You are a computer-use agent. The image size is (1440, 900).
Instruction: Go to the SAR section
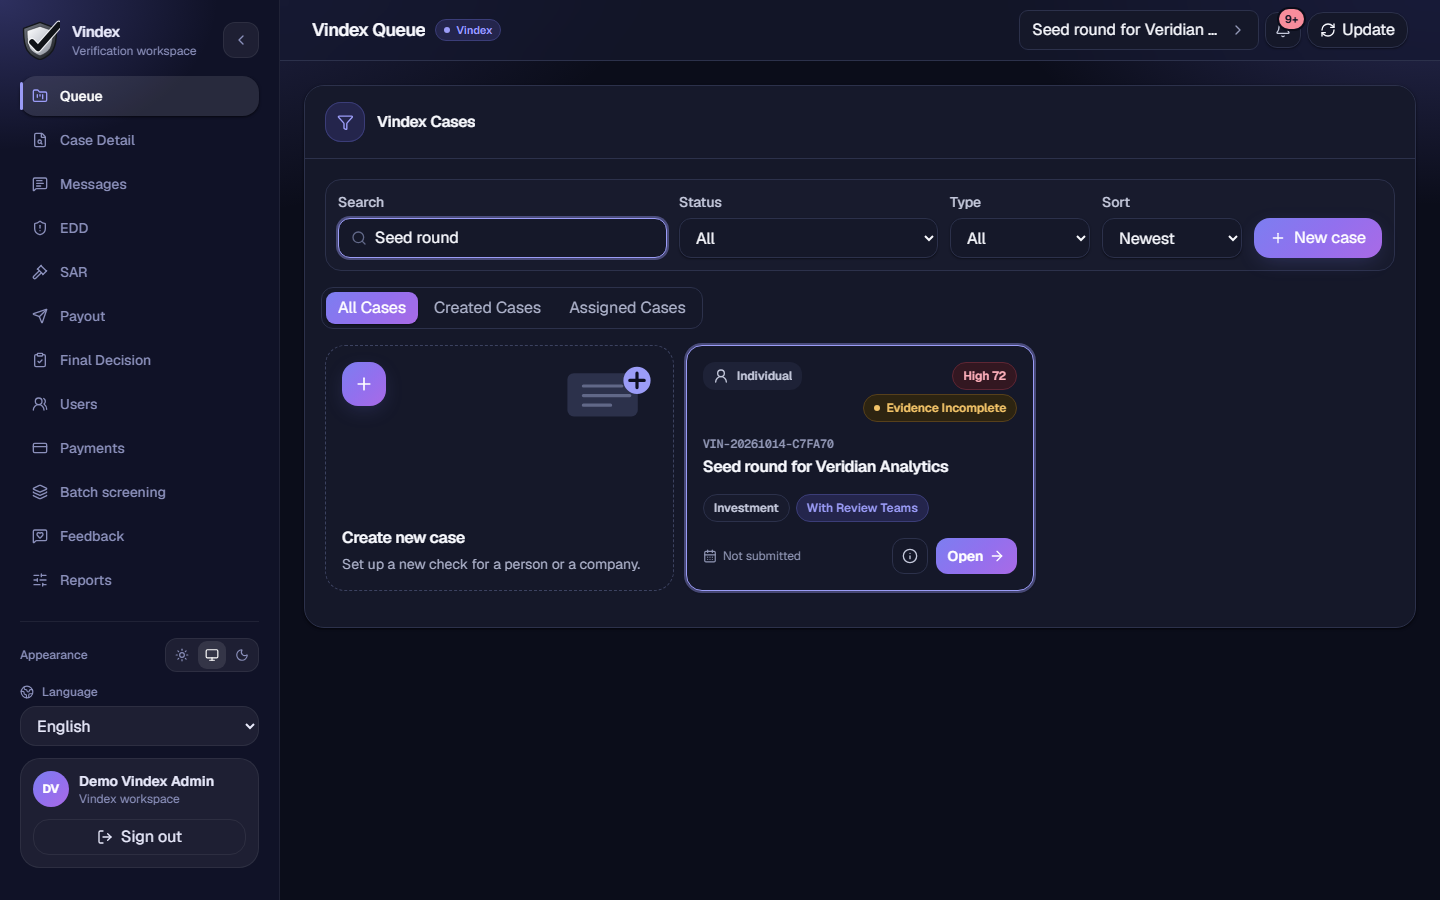(x=139, y=272)
